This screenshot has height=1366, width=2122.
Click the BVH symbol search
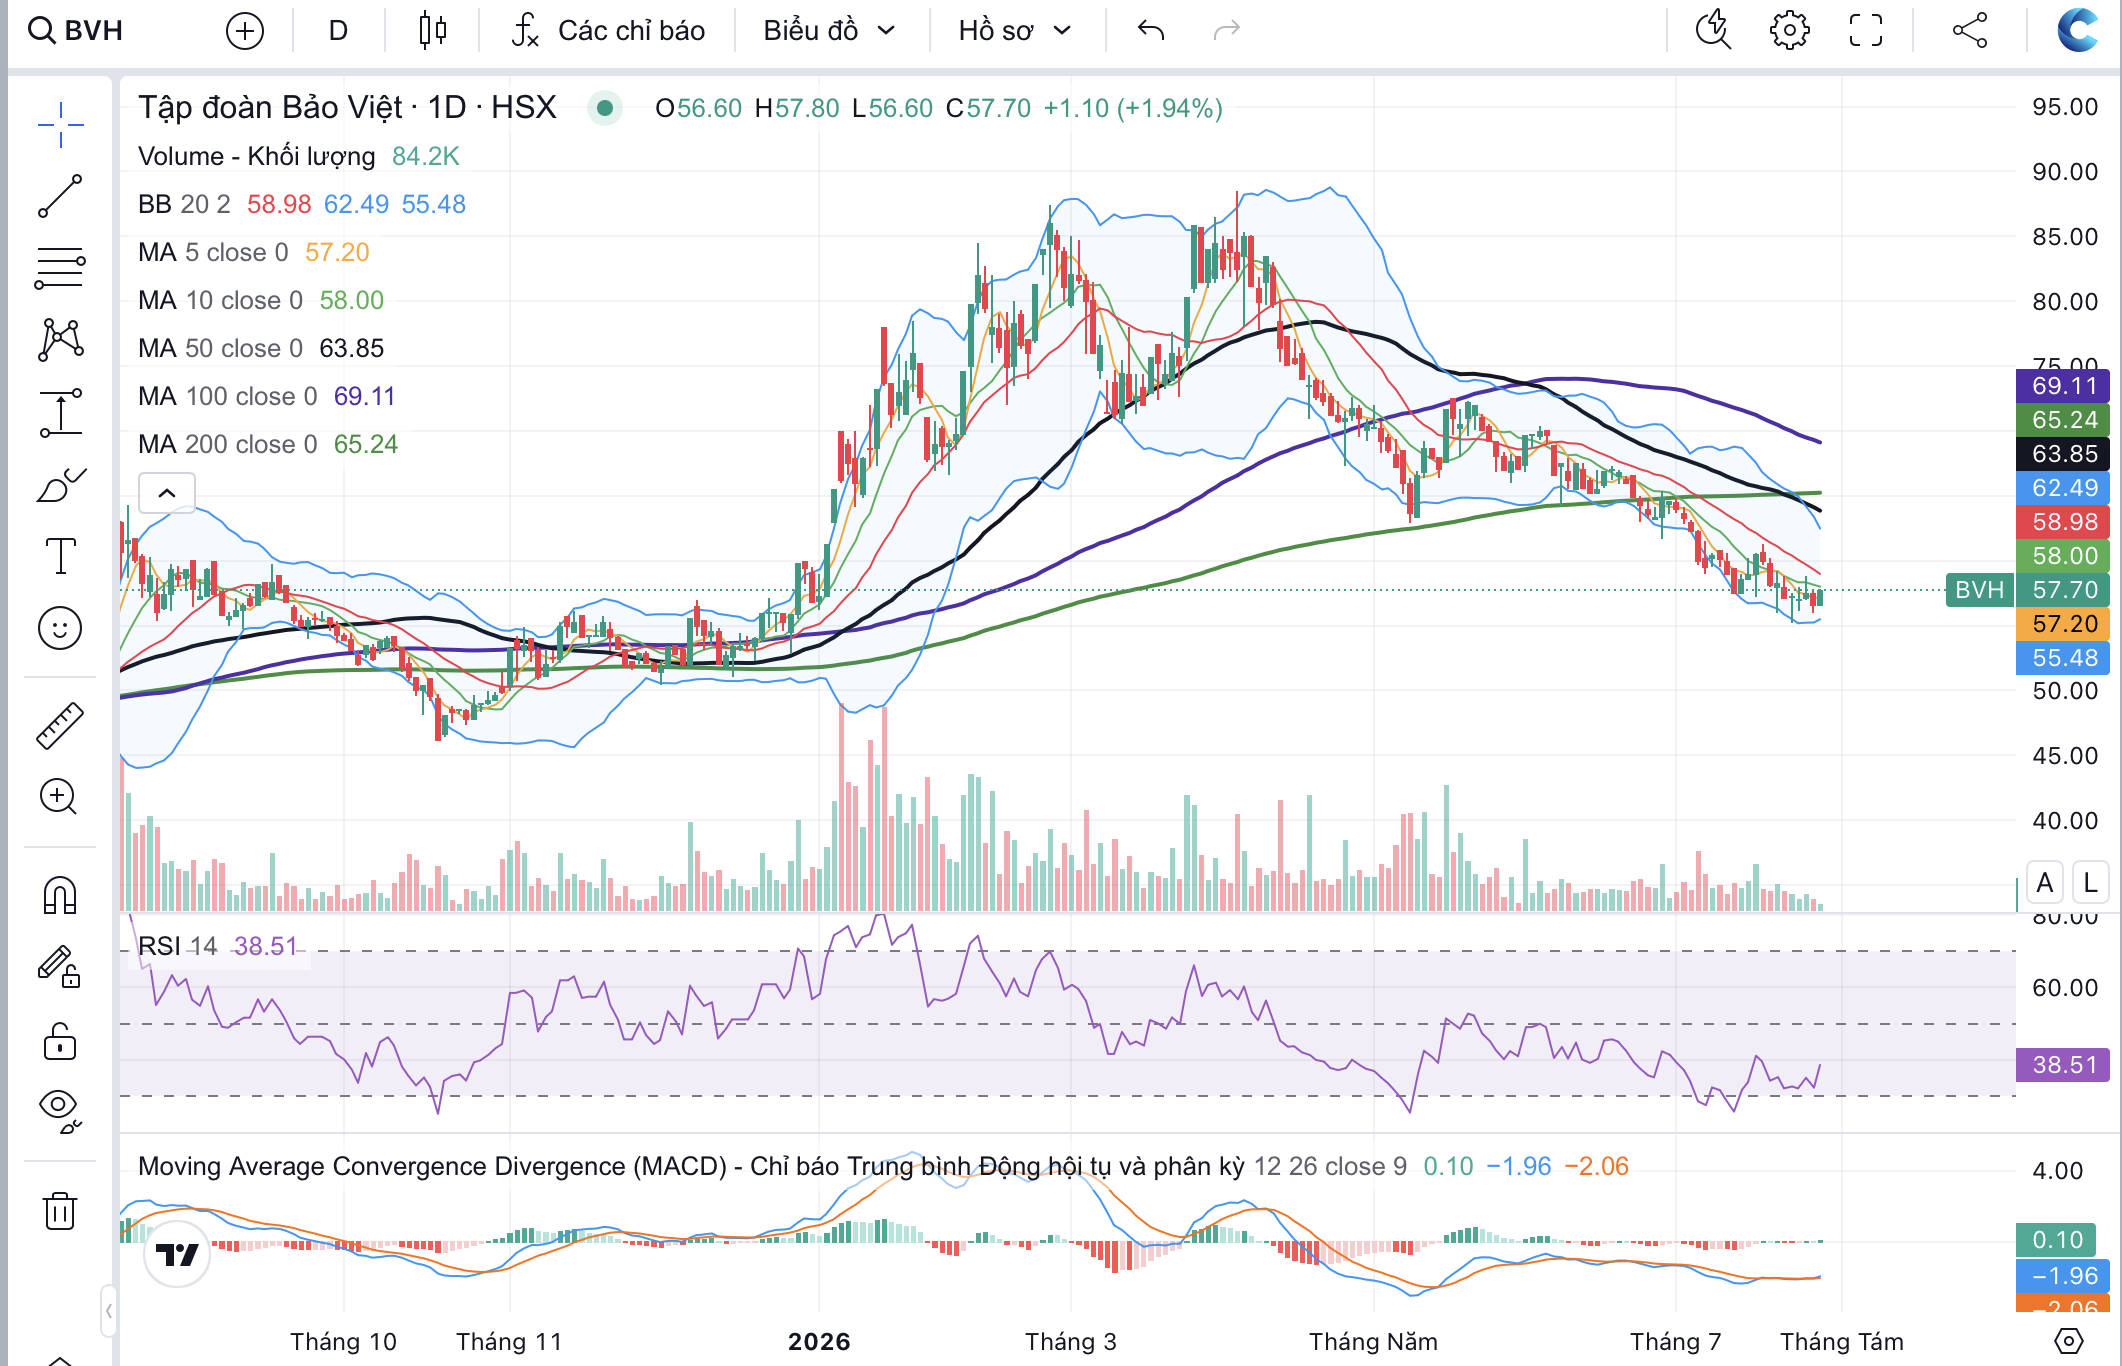(76, 31)
